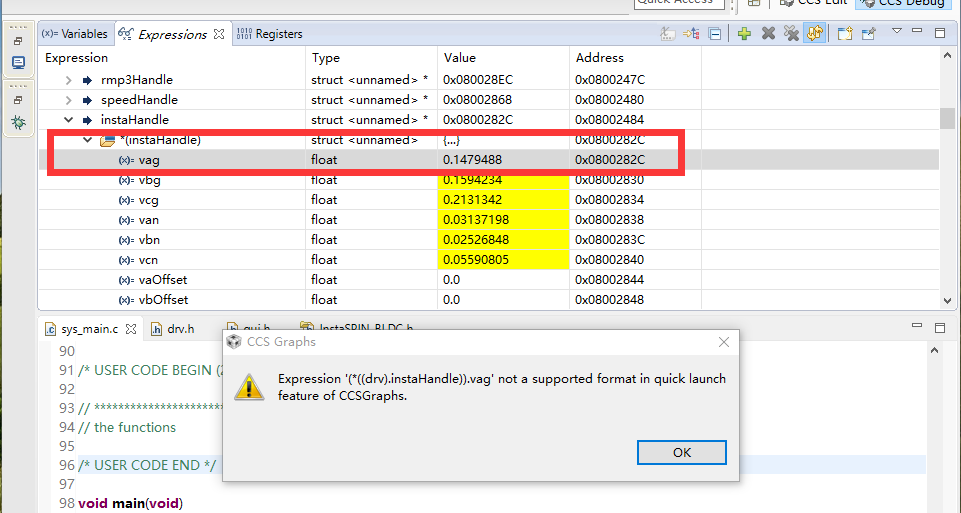Click the scroll down arrow in Expressions view
Image resolution: width=961 pixels, height=513 pixels.
(948, 301)
